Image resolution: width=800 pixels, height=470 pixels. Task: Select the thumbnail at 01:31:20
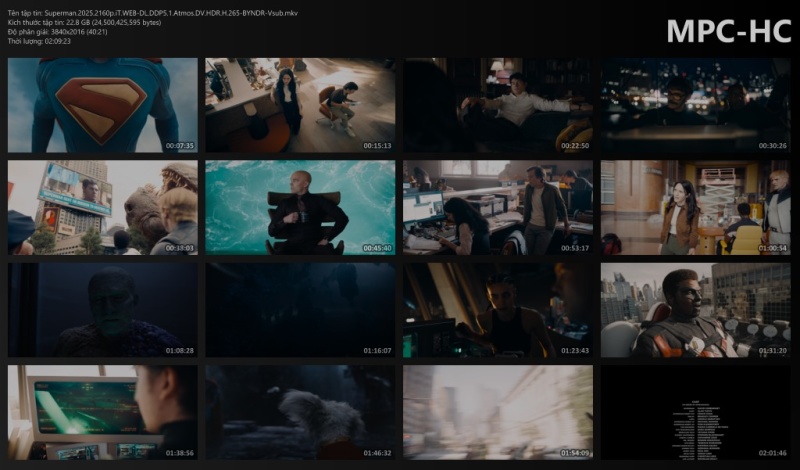point(695,310)
